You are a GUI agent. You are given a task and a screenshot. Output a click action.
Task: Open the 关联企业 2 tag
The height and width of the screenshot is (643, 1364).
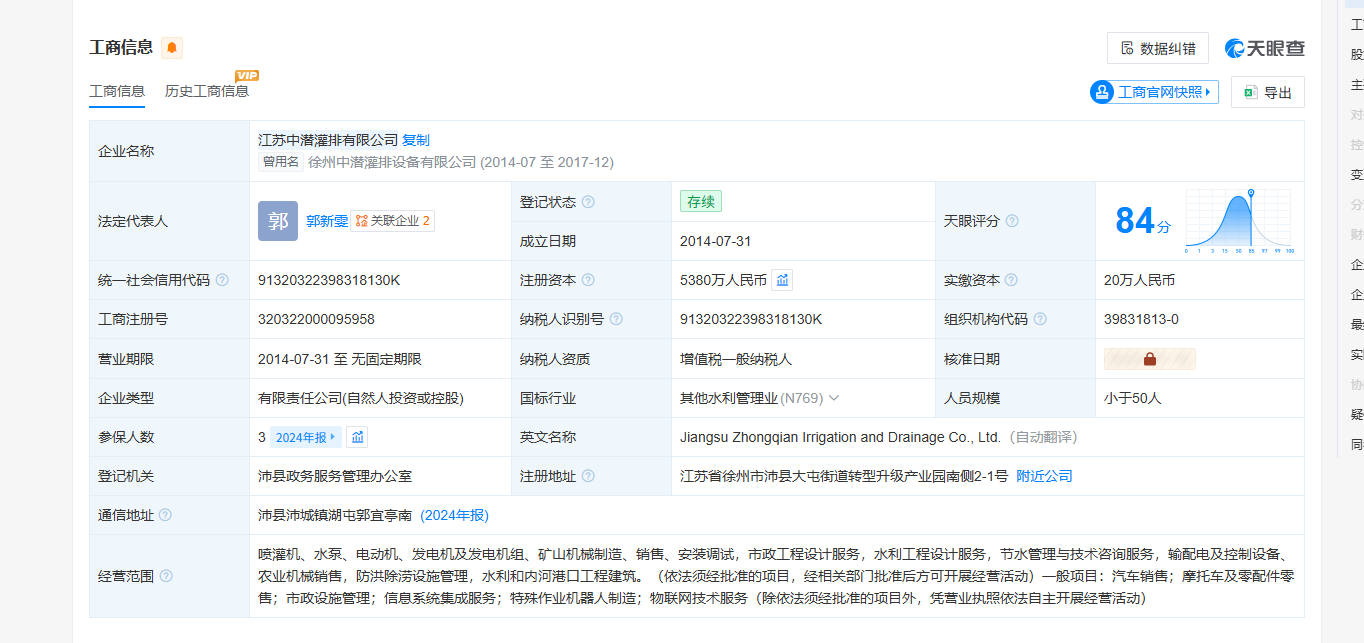point(392,221)
